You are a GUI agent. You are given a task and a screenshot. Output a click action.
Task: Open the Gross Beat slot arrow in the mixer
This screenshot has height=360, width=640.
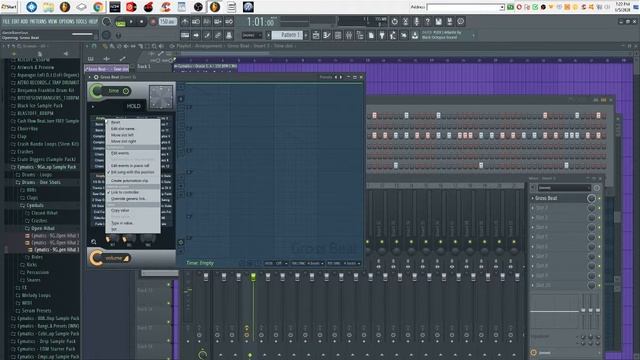[532, 198]
